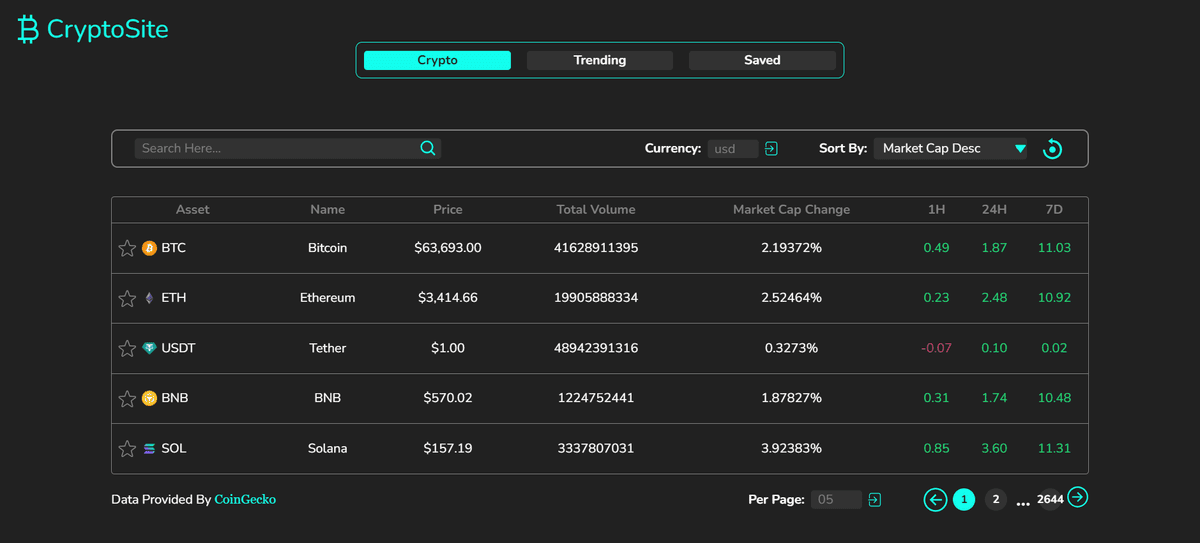Click market cap change 0.3273%
Image resolution: width=1200 pixels, height=543 pixels.
pos(791,348)
